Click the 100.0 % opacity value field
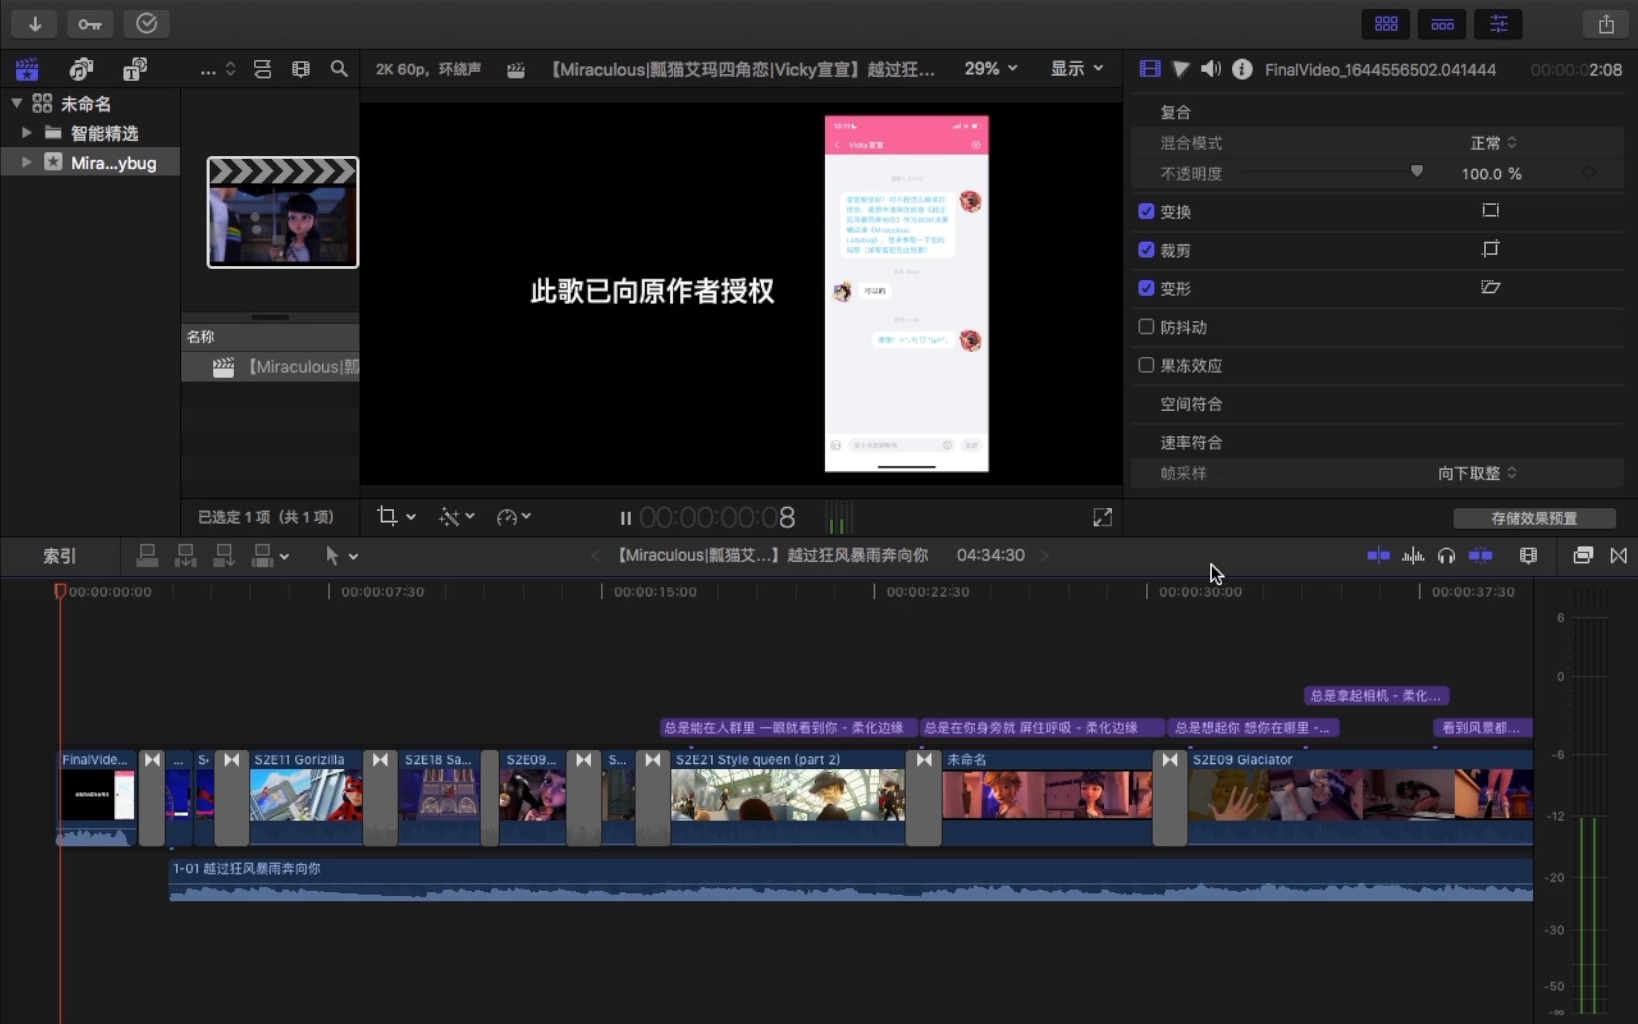Viewport: 1638px width, 1024px height. pos(1491,174)
